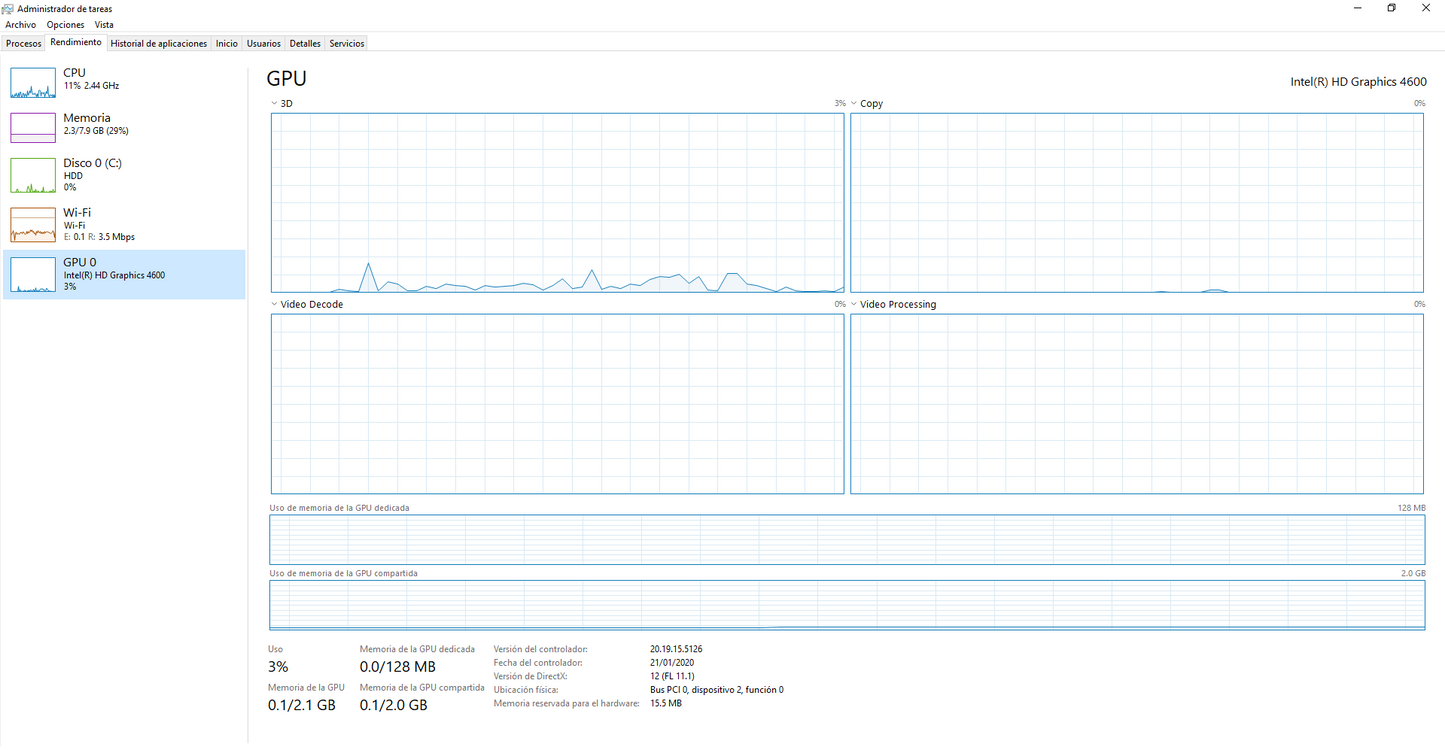Click the Video Processing usage graph
This screenshot has height=750, width=1445.
pos(1137,404)
